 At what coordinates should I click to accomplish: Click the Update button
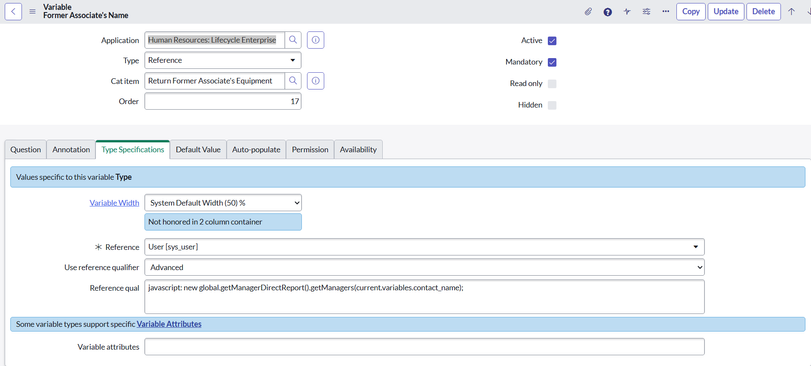pyautogui.click(x=726, y=11)
